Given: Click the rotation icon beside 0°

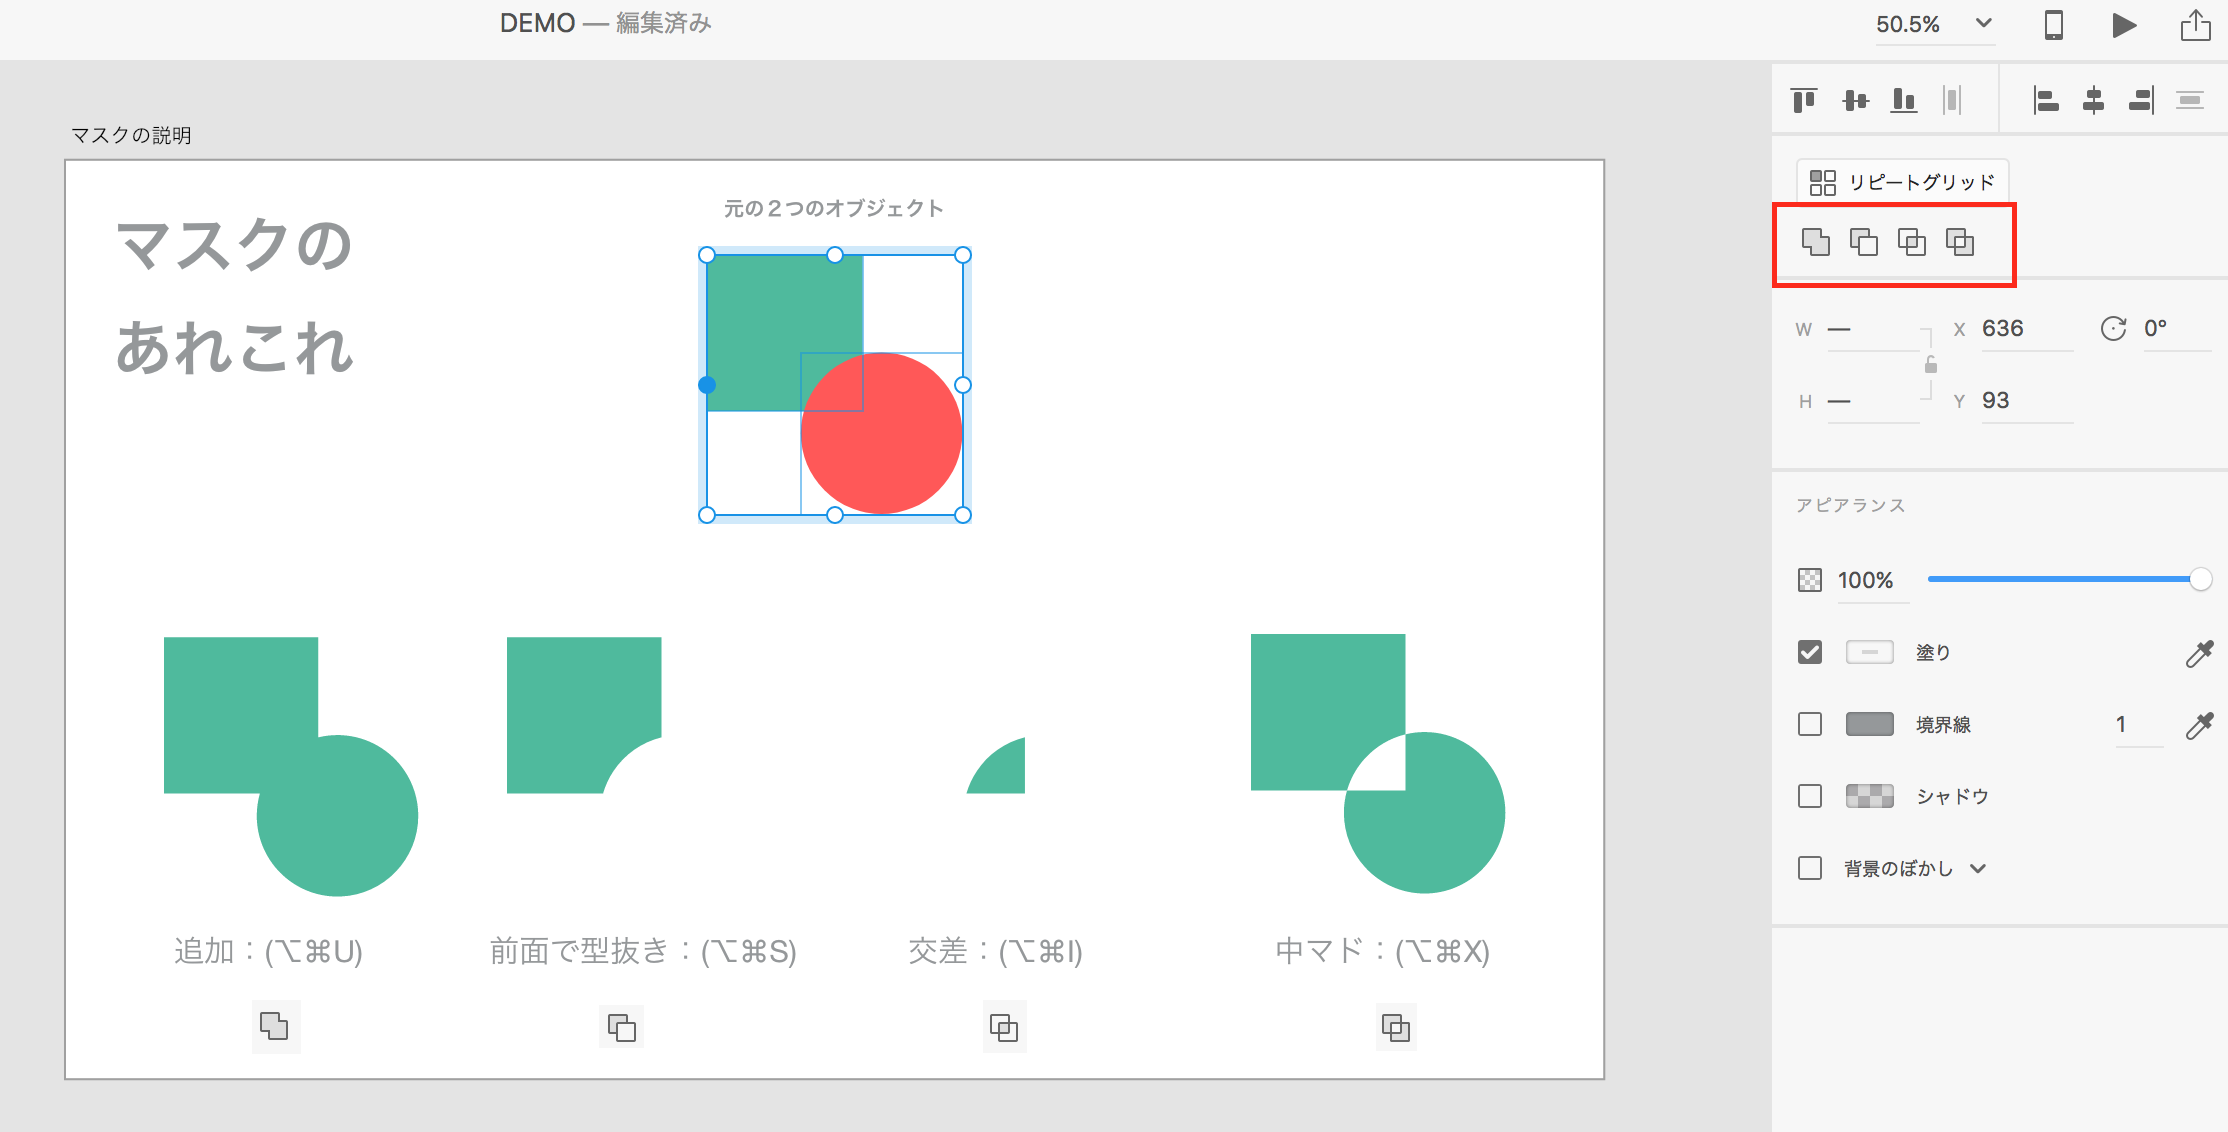Looking at the screenshot, I should [x=2113, y=329].
